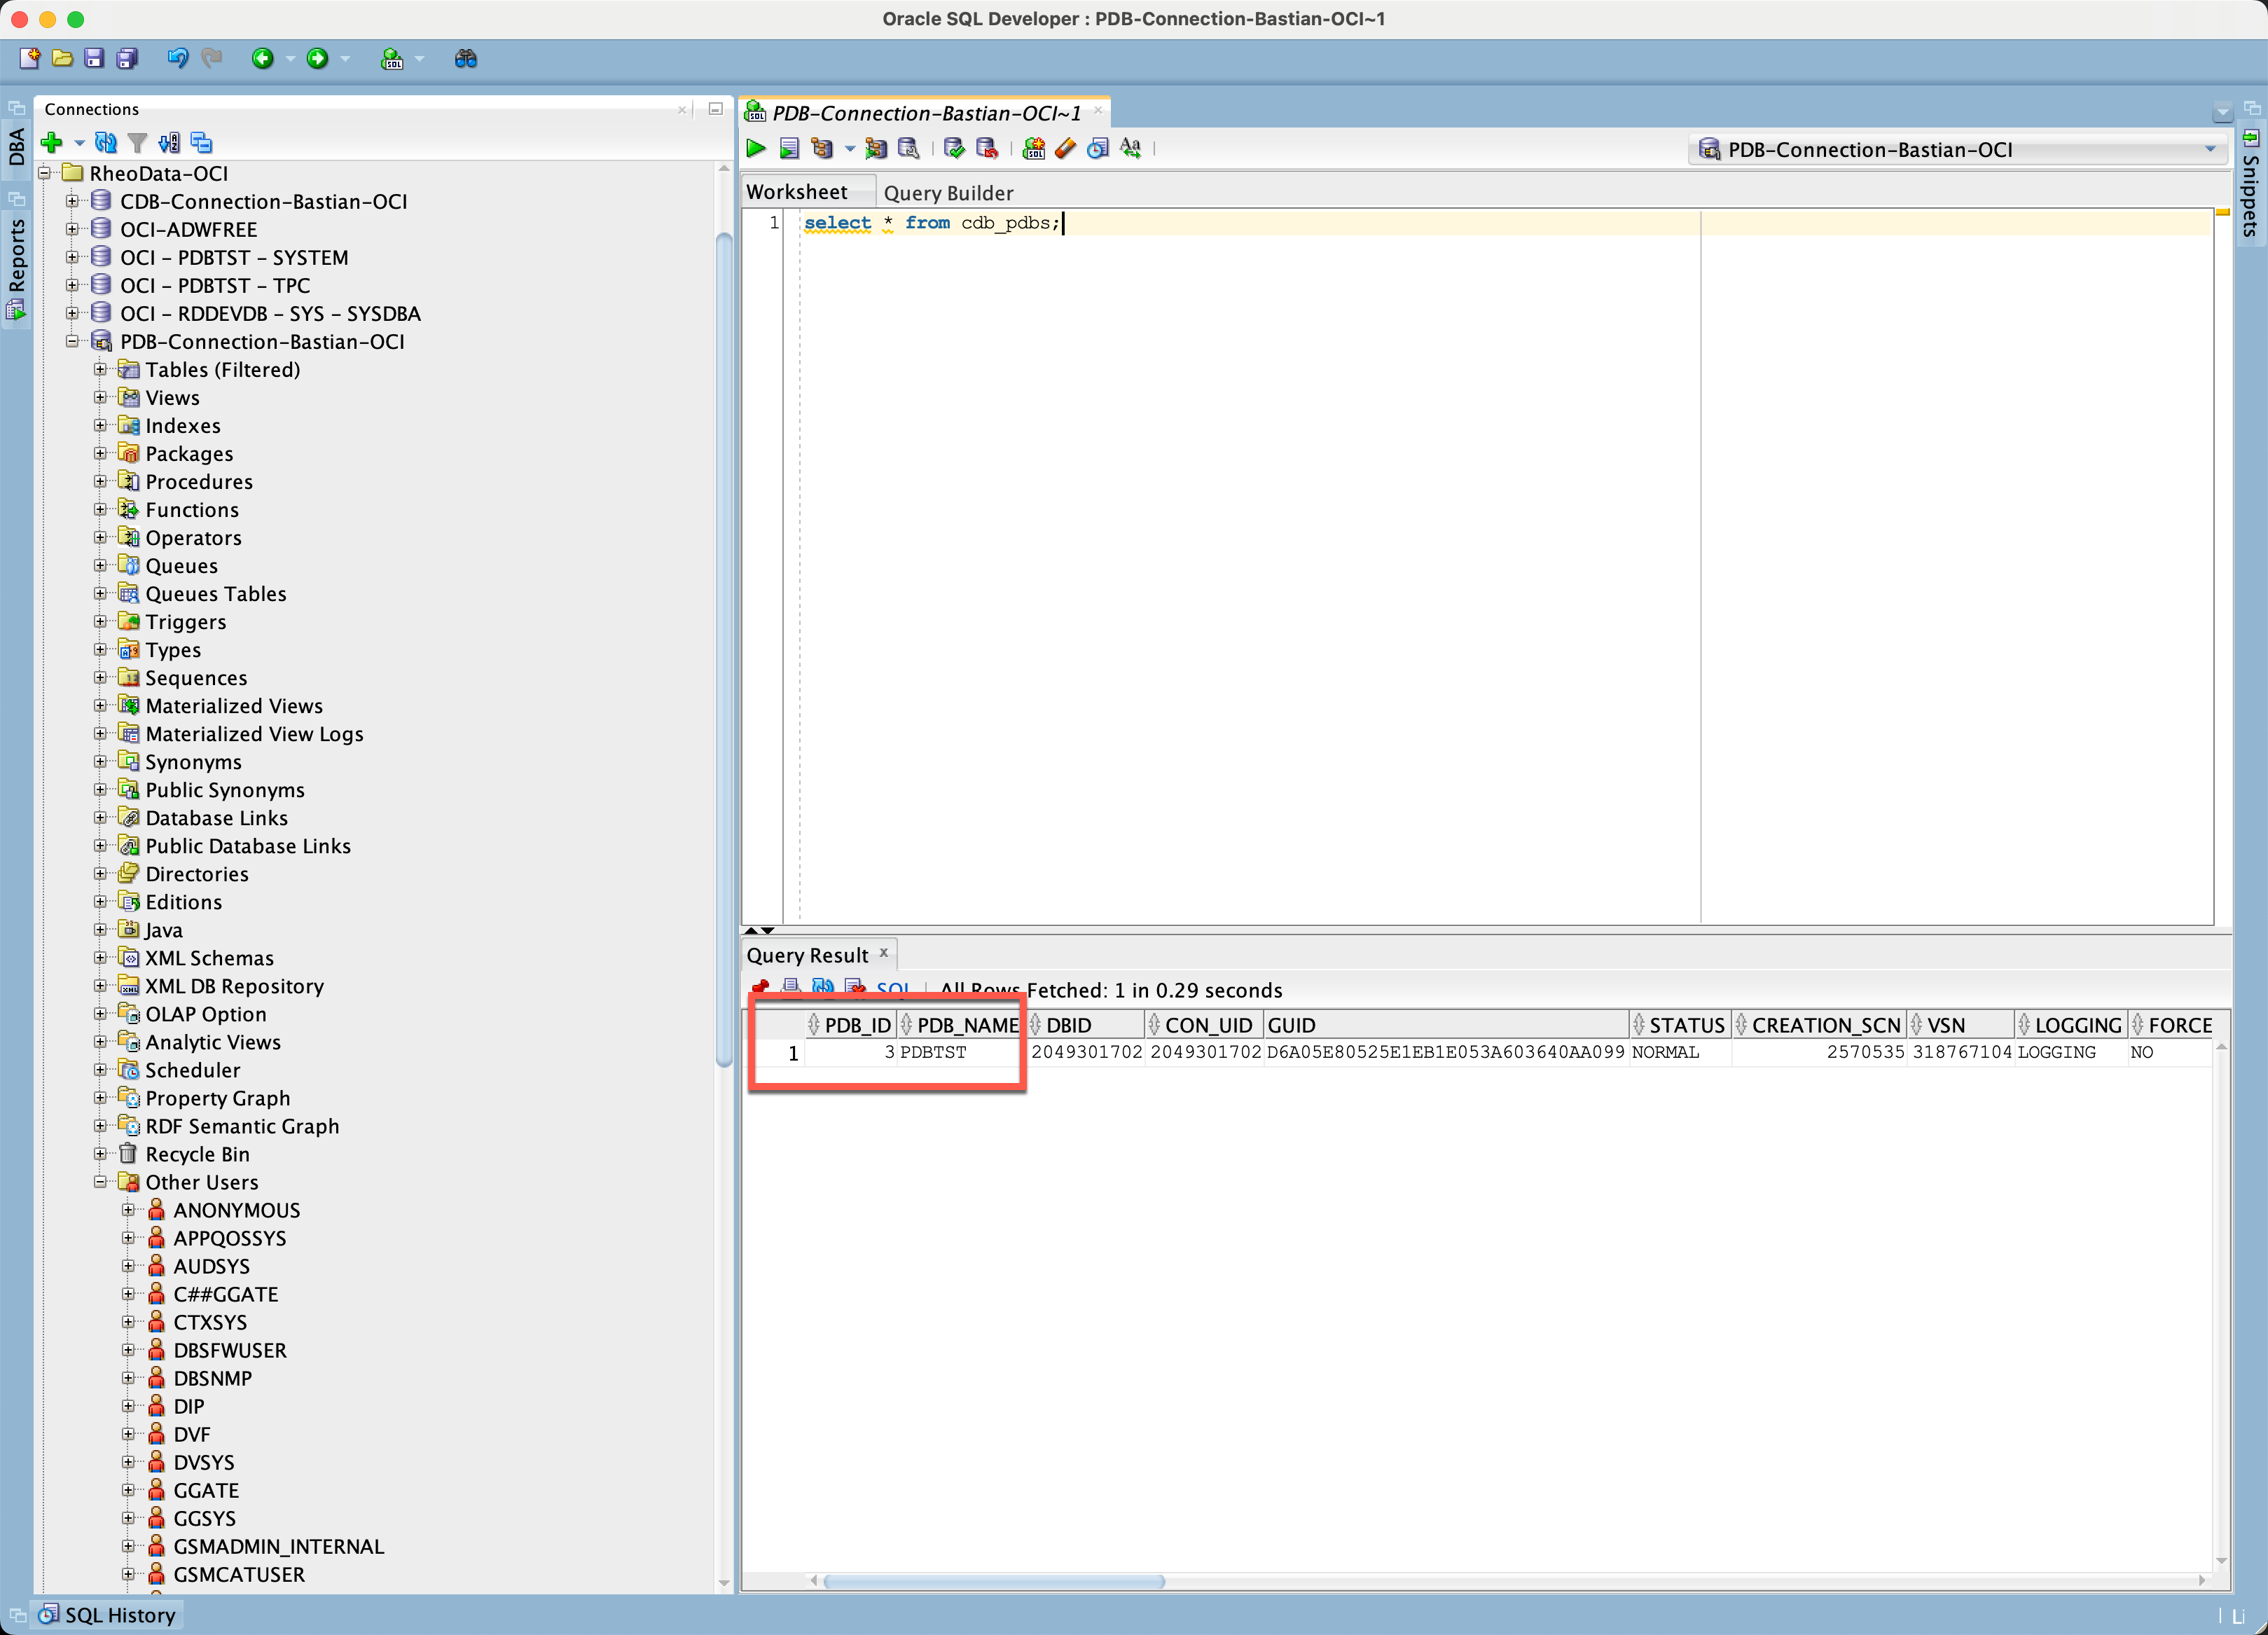Click the green Back navigation arrow

click(263, 59)
